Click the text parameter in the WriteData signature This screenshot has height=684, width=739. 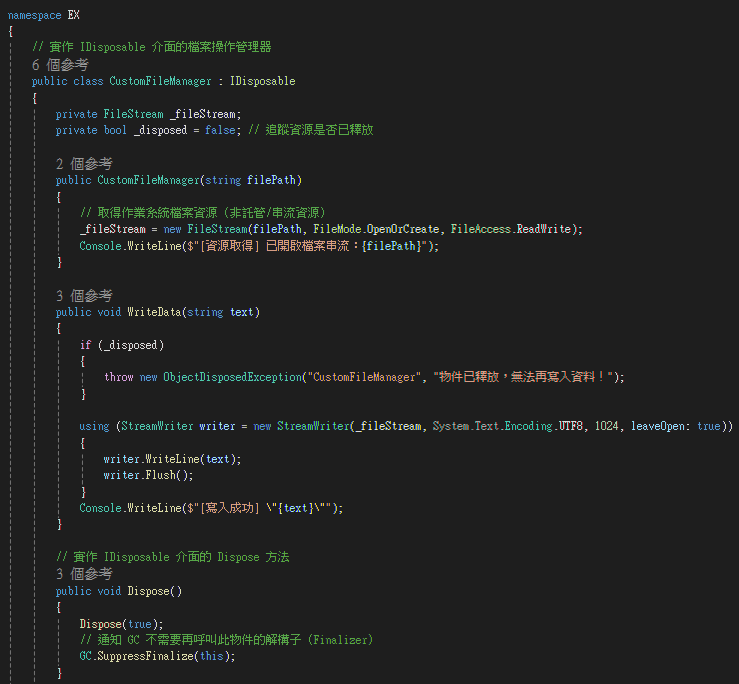point(242,312)
